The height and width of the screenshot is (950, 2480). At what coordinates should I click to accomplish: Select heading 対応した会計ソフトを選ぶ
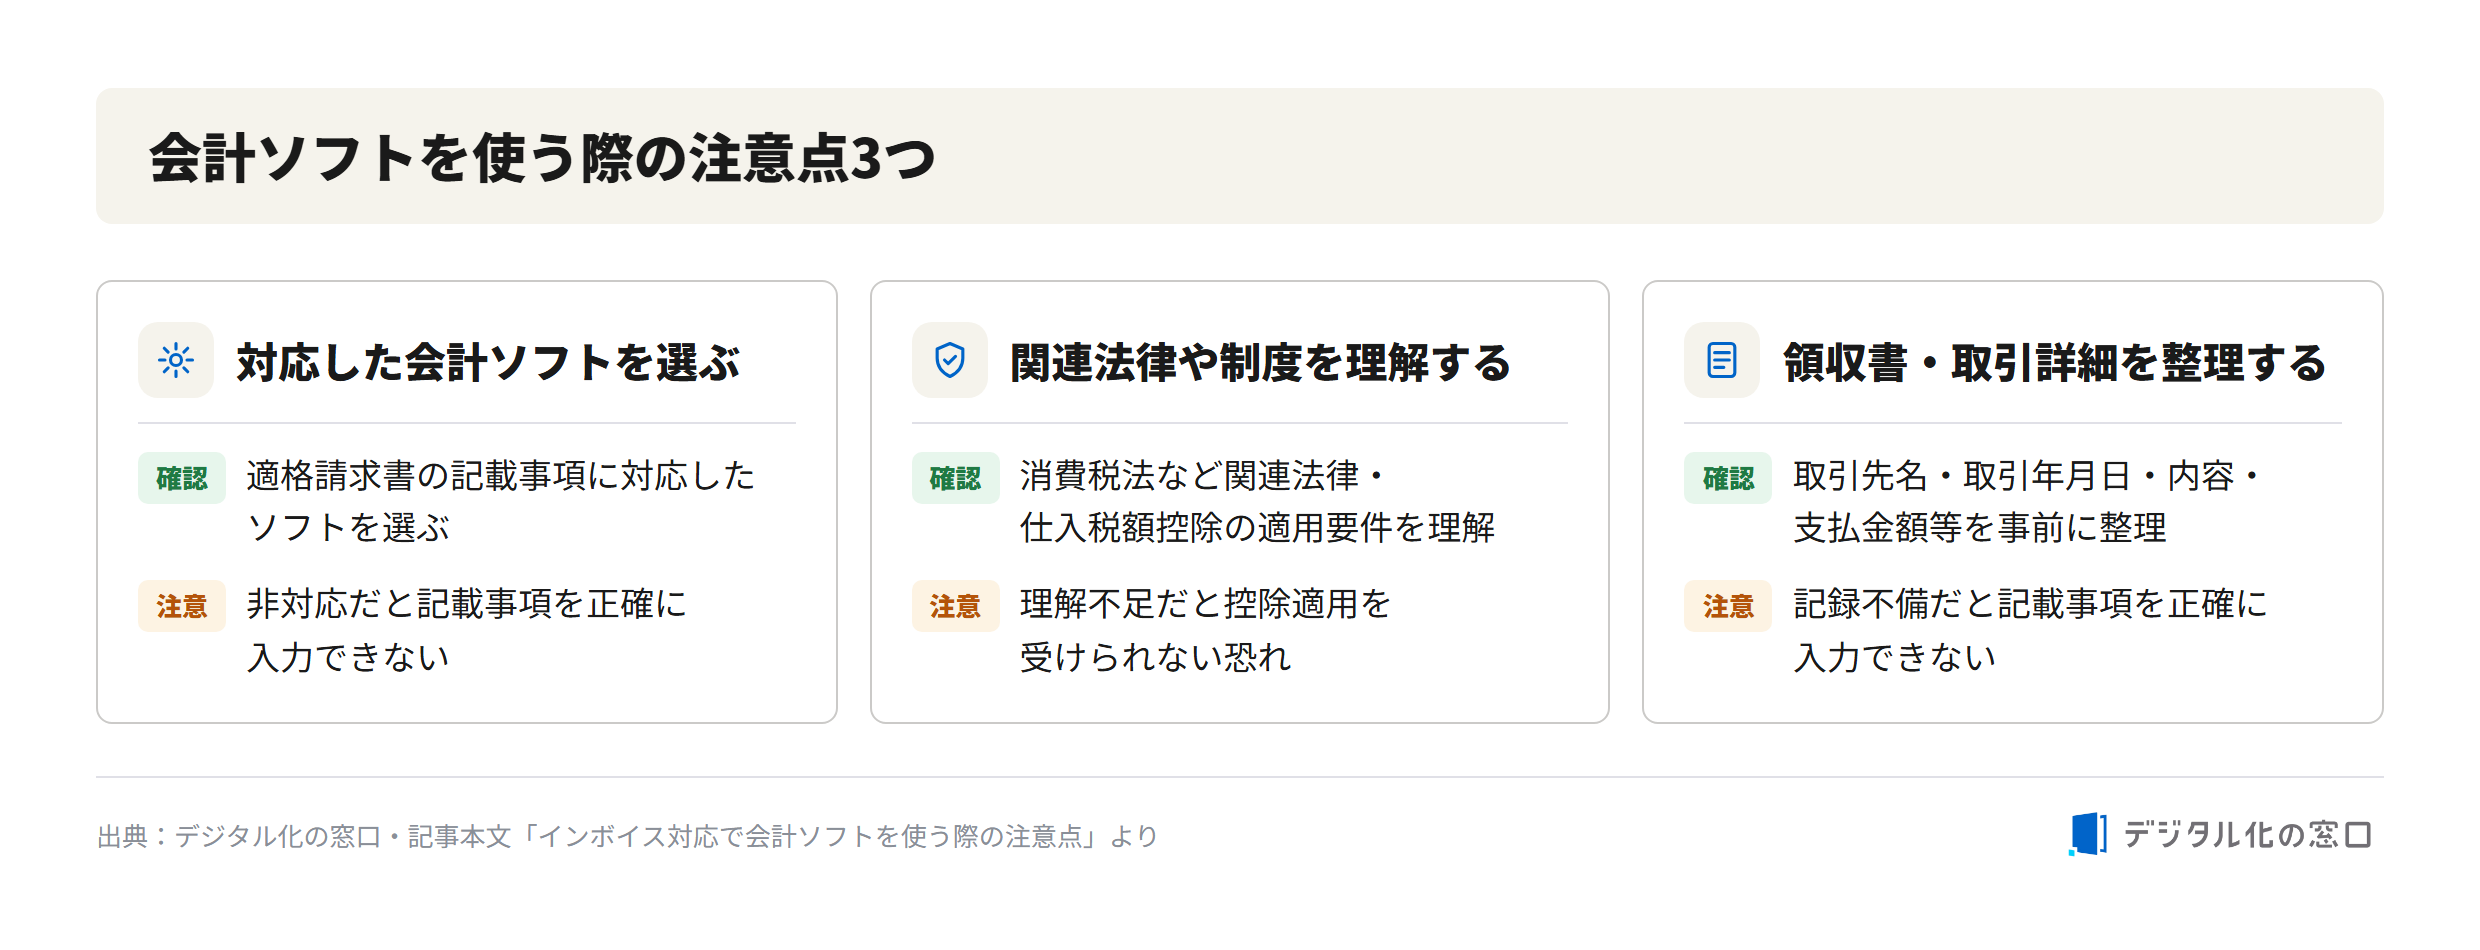488,362
